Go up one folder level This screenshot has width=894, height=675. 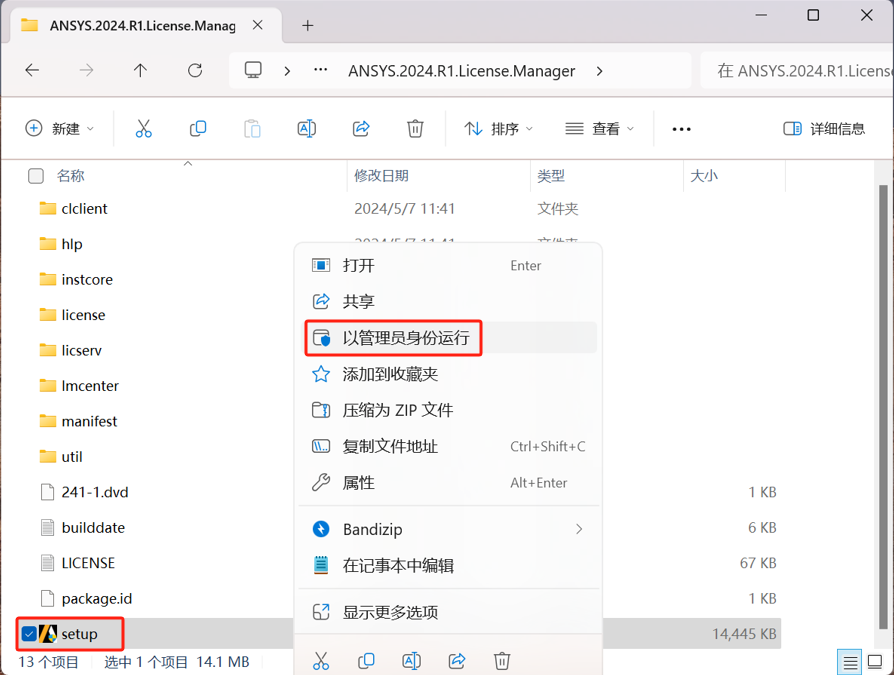140,71
